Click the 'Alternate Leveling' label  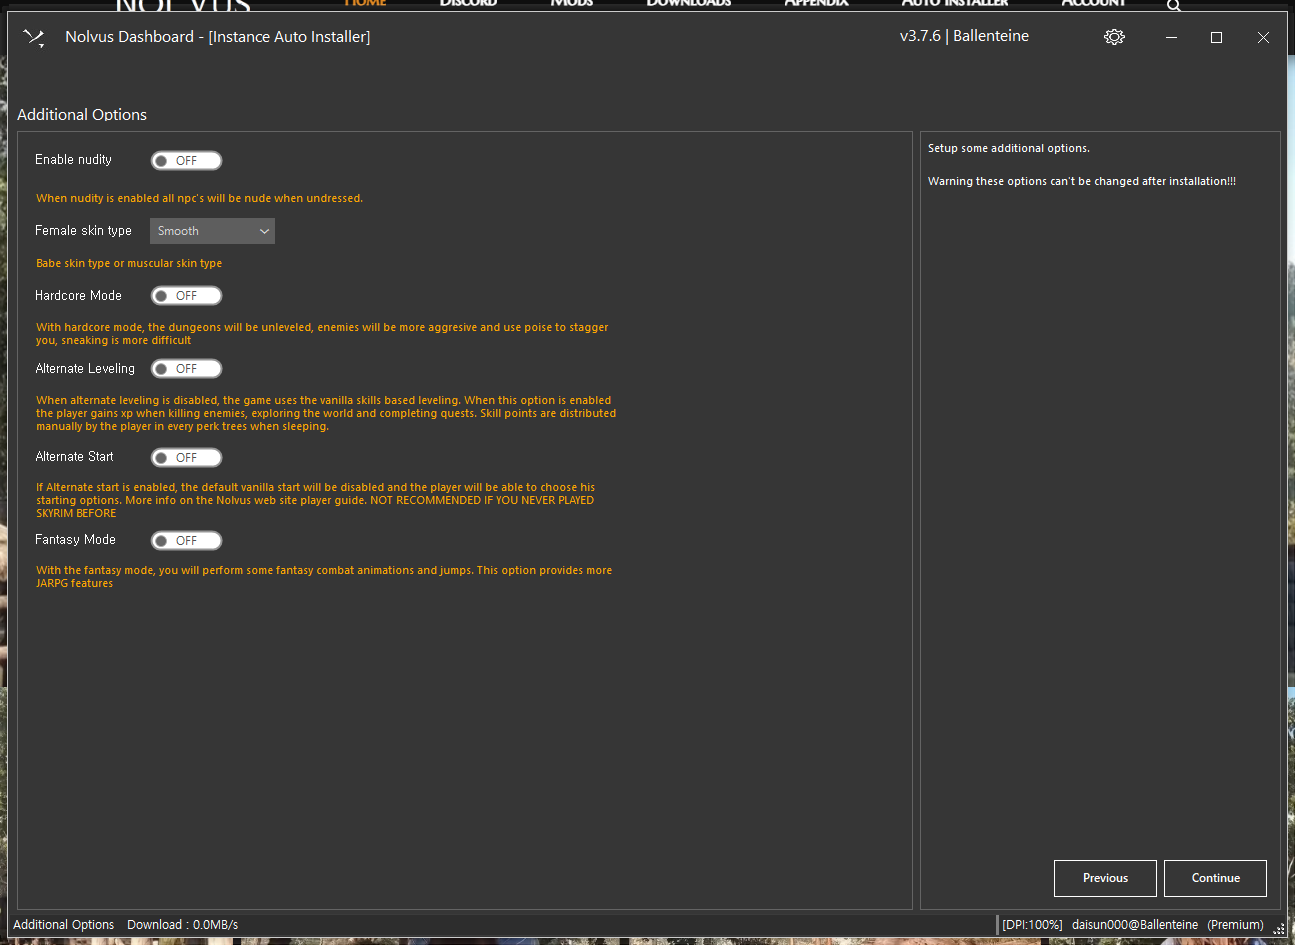(85, 369)
